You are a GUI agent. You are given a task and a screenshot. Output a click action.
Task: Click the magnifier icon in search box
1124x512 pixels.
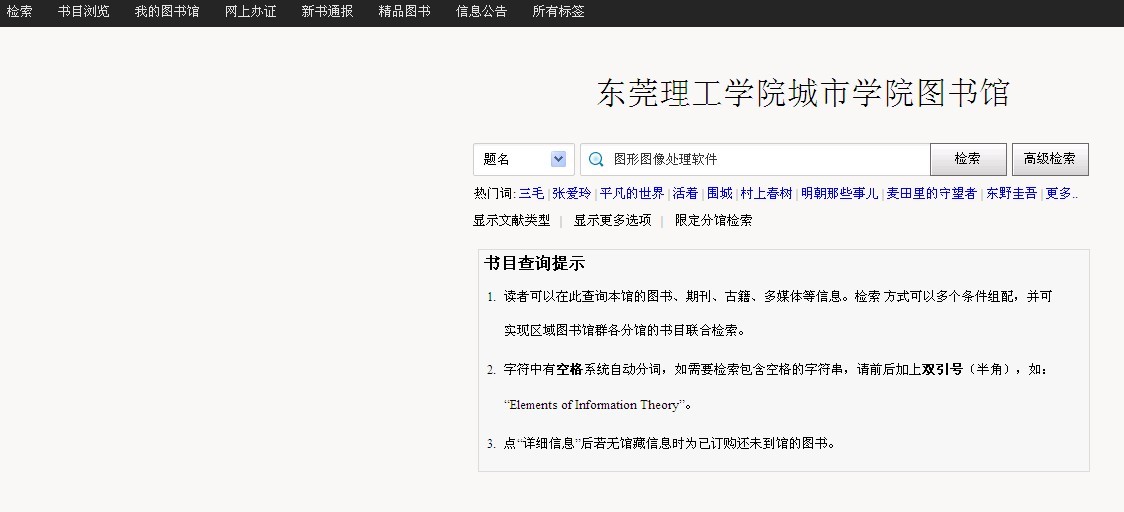(x=596, y=159)
